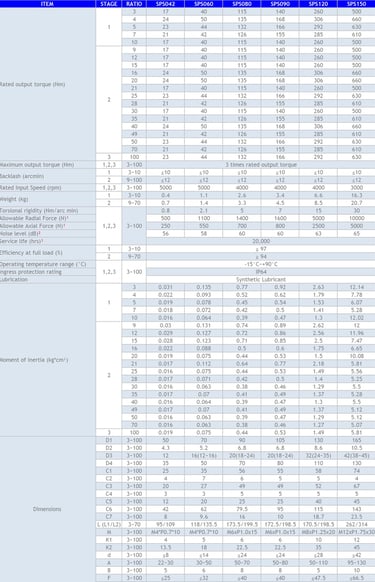Select the '12.14' moment of inertia value
The height and width of the screenshot is (582, 375).
[356, 287]
